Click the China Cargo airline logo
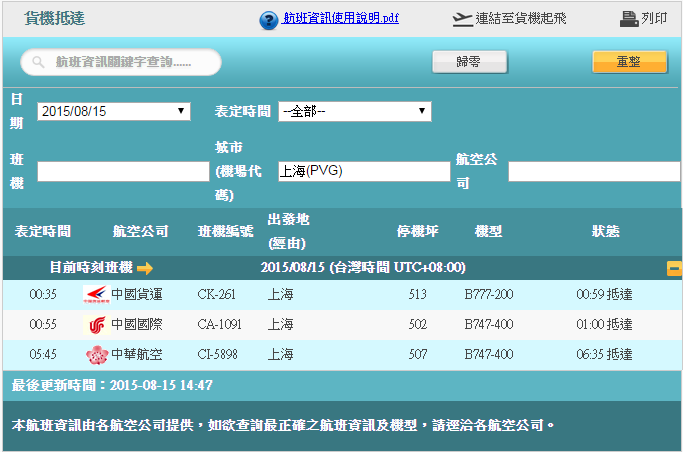 [96, 294]
